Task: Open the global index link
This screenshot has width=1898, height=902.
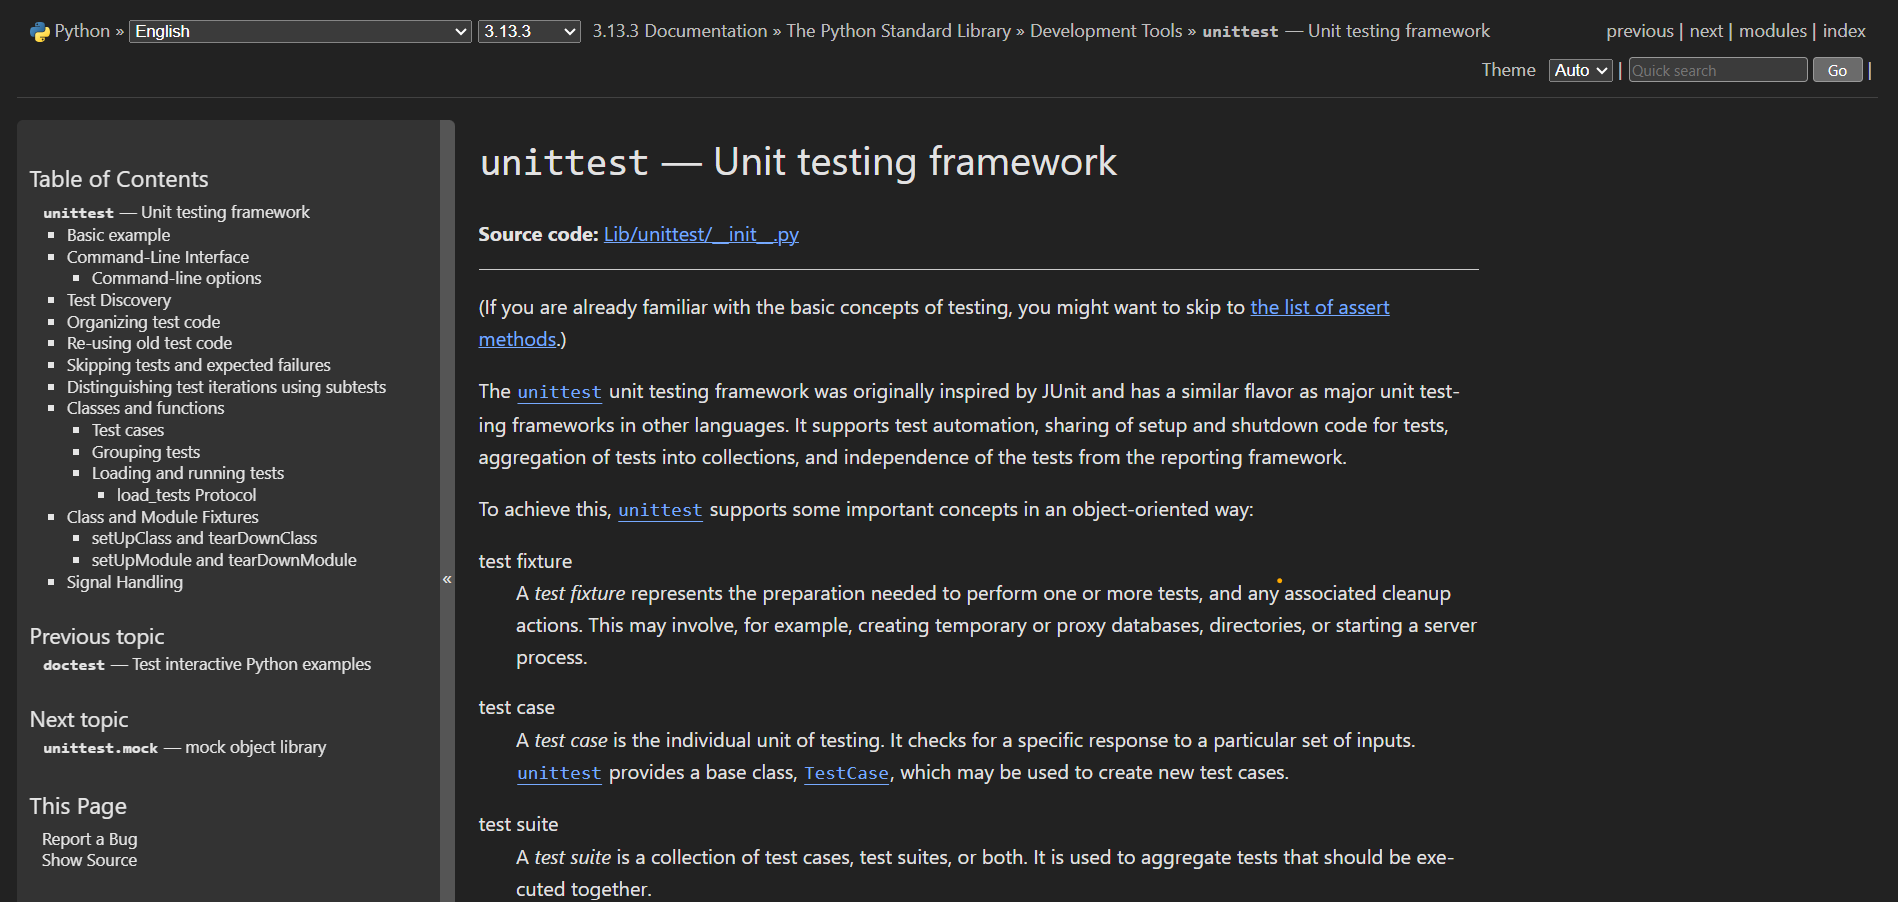Action: point(1843,31)
